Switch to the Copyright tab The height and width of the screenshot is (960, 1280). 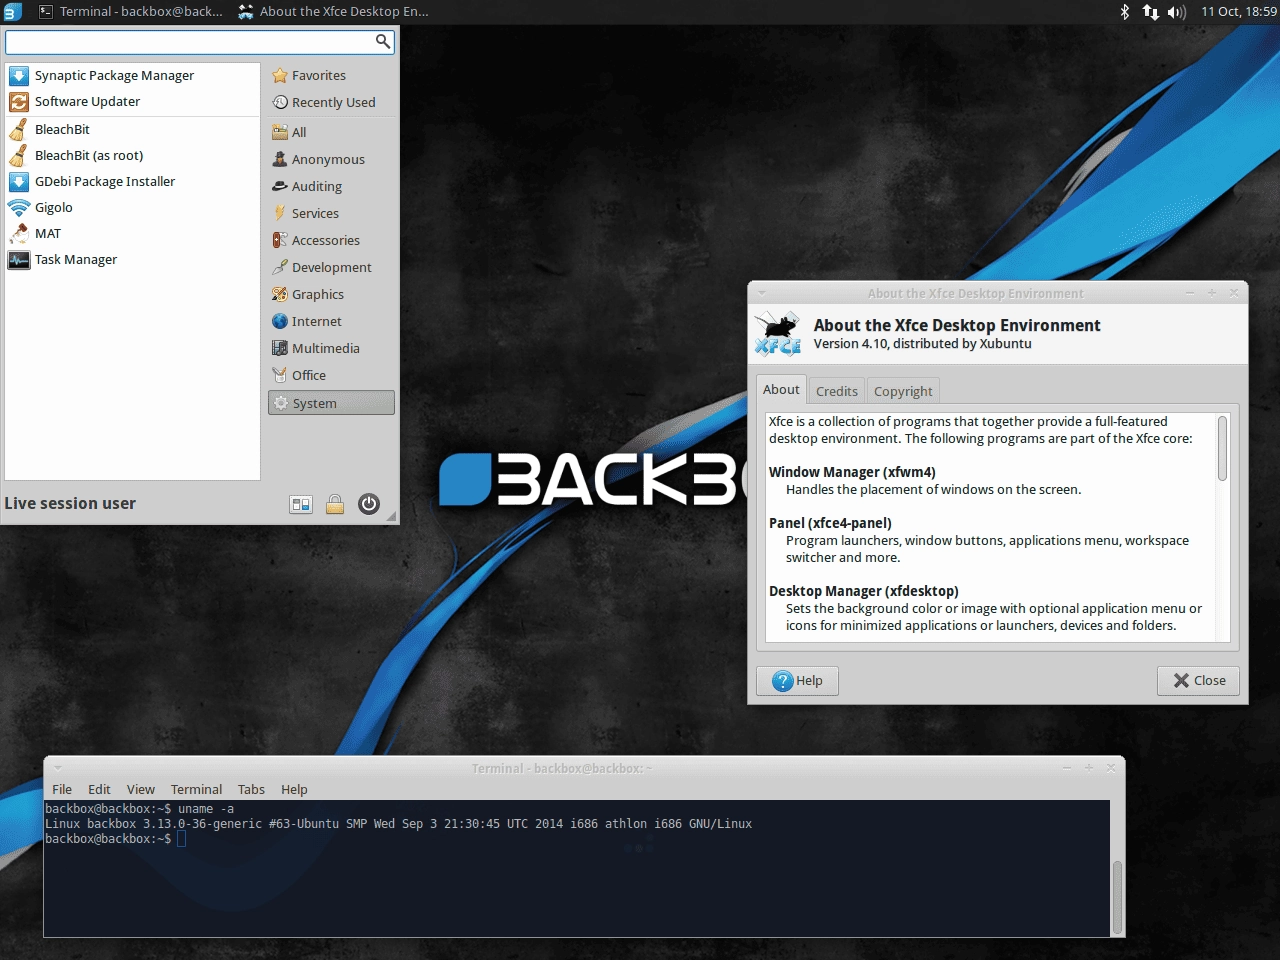tap(903, 391)
